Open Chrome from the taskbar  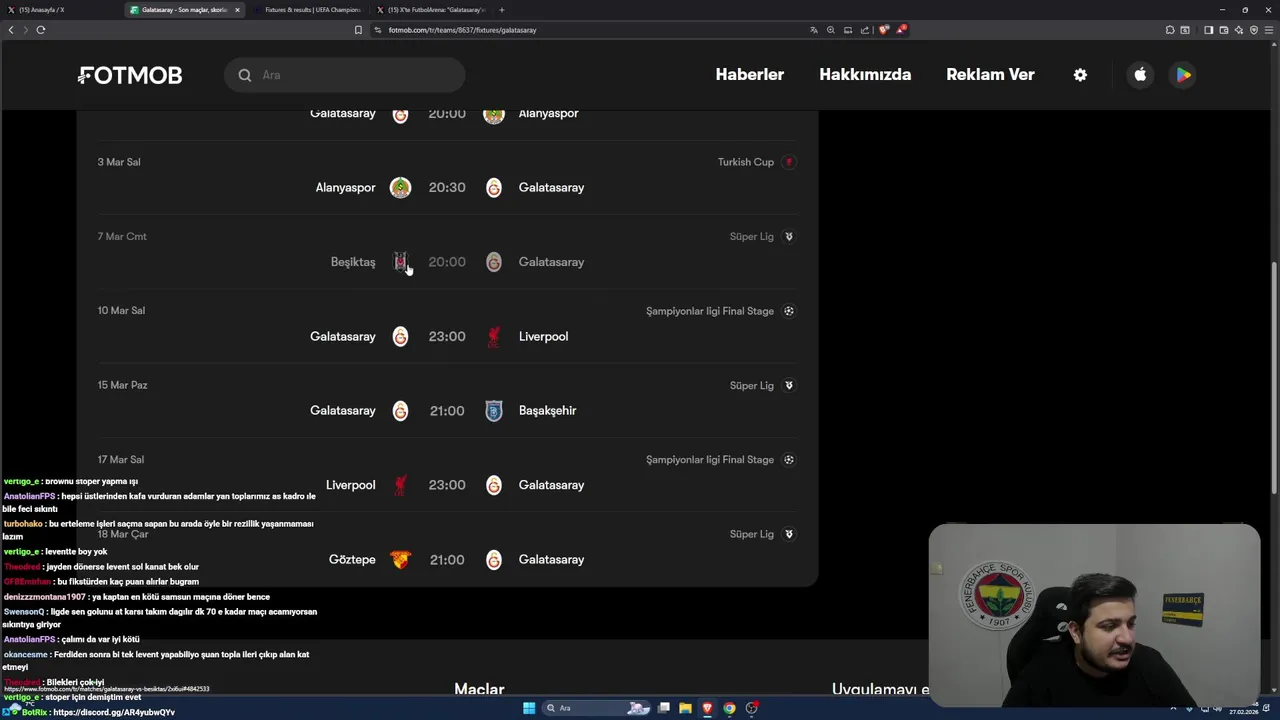pos(729,708)
